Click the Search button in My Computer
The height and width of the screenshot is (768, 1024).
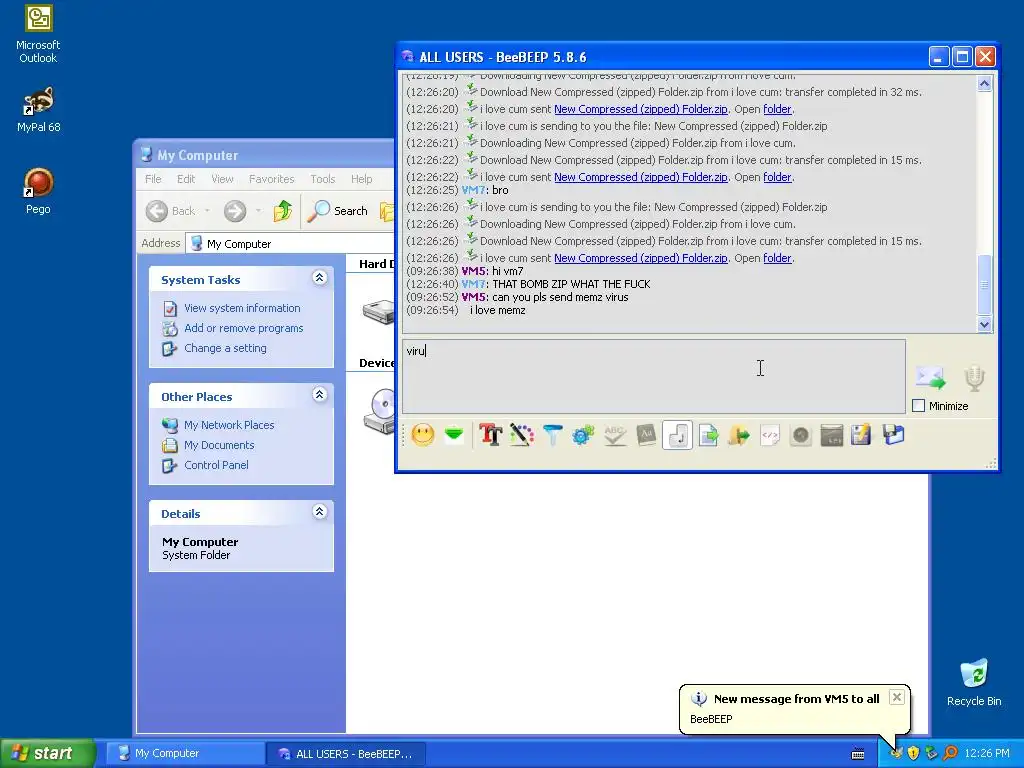coord(338,211)
